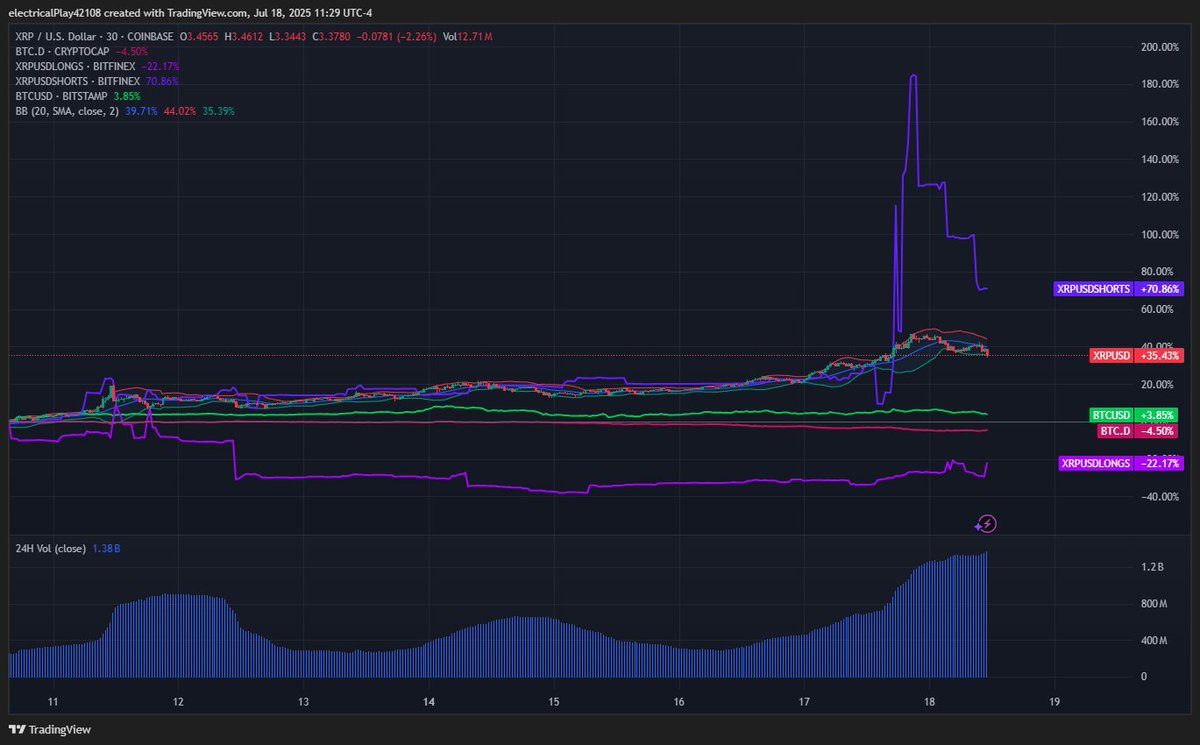The width and height of the screenshot is (1200, 745).
Task: Click date 14 on the time axis
Action: 428,701
